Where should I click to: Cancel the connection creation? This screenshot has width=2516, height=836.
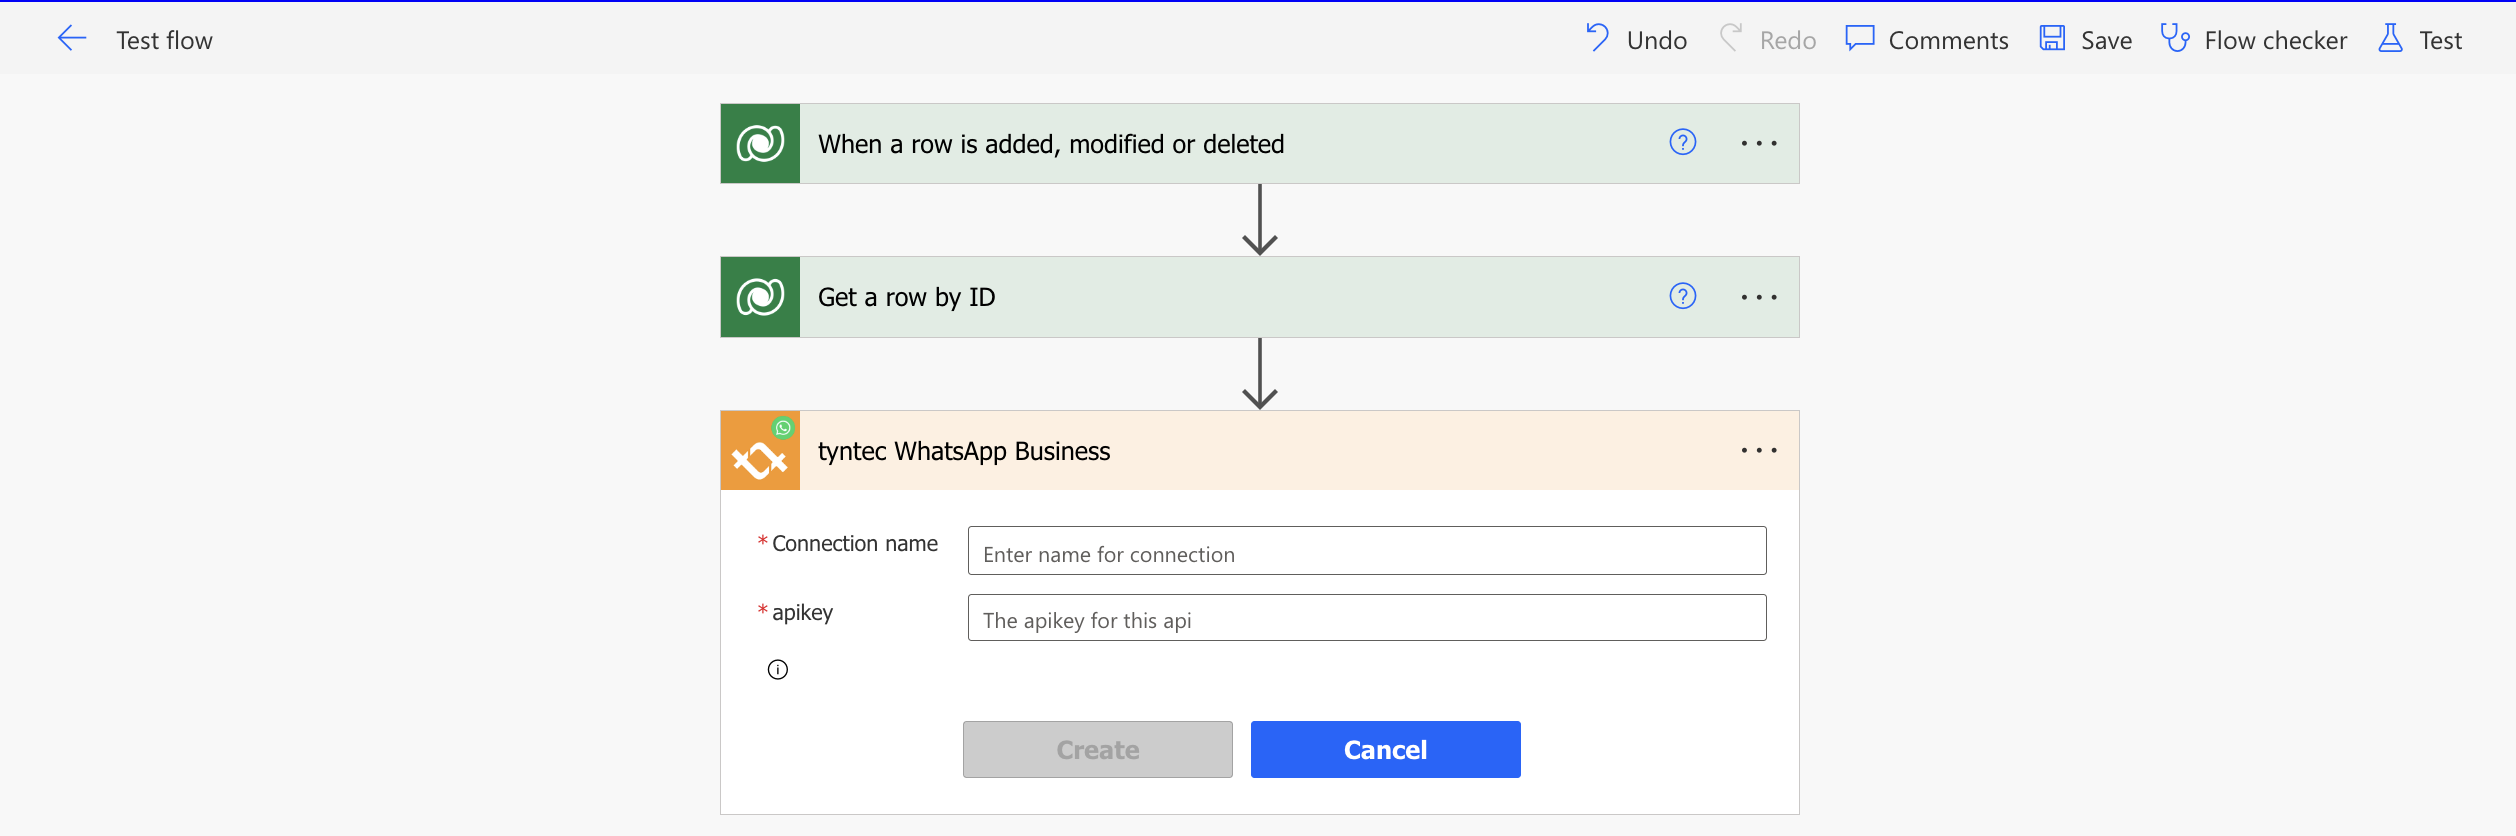pos(1386,749)
